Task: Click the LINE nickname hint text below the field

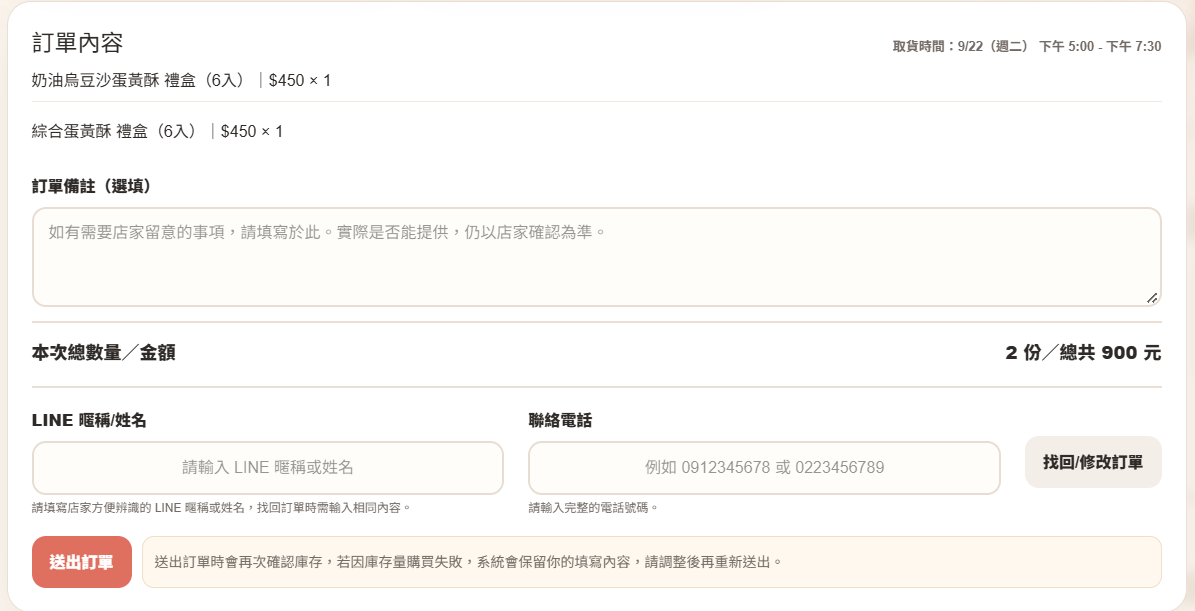Action: pos(221,507)
